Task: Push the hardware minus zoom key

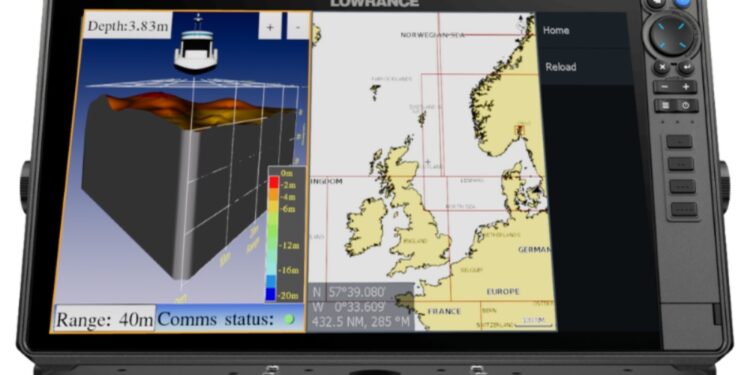Action: [664, 87]
